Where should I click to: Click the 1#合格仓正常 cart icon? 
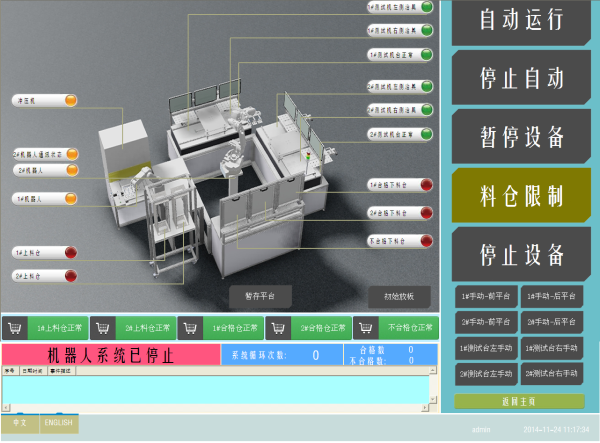[x=192, y=328]
